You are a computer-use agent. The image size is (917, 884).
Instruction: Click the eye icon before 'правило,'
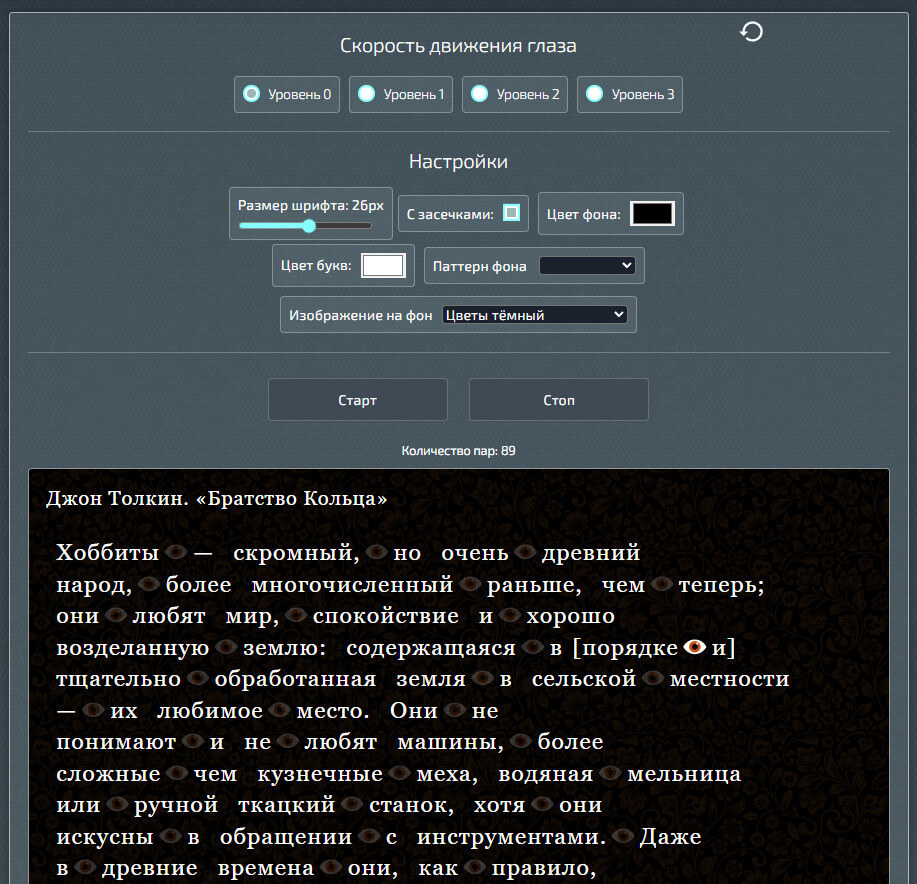click(474, 867)
